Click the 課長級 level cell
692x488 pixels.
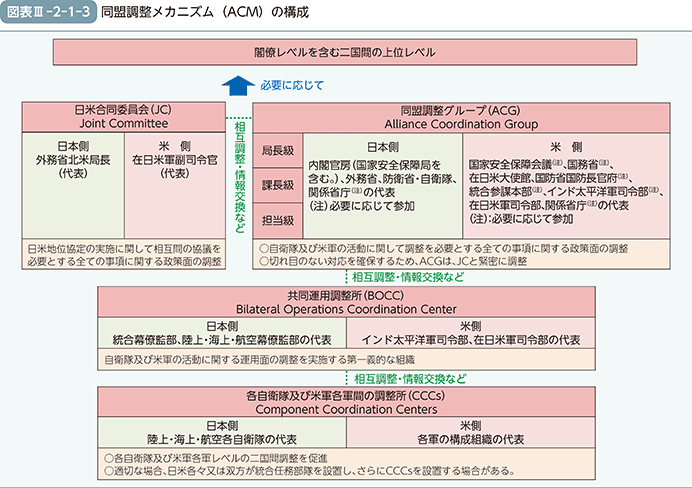[x=278, y=185]
